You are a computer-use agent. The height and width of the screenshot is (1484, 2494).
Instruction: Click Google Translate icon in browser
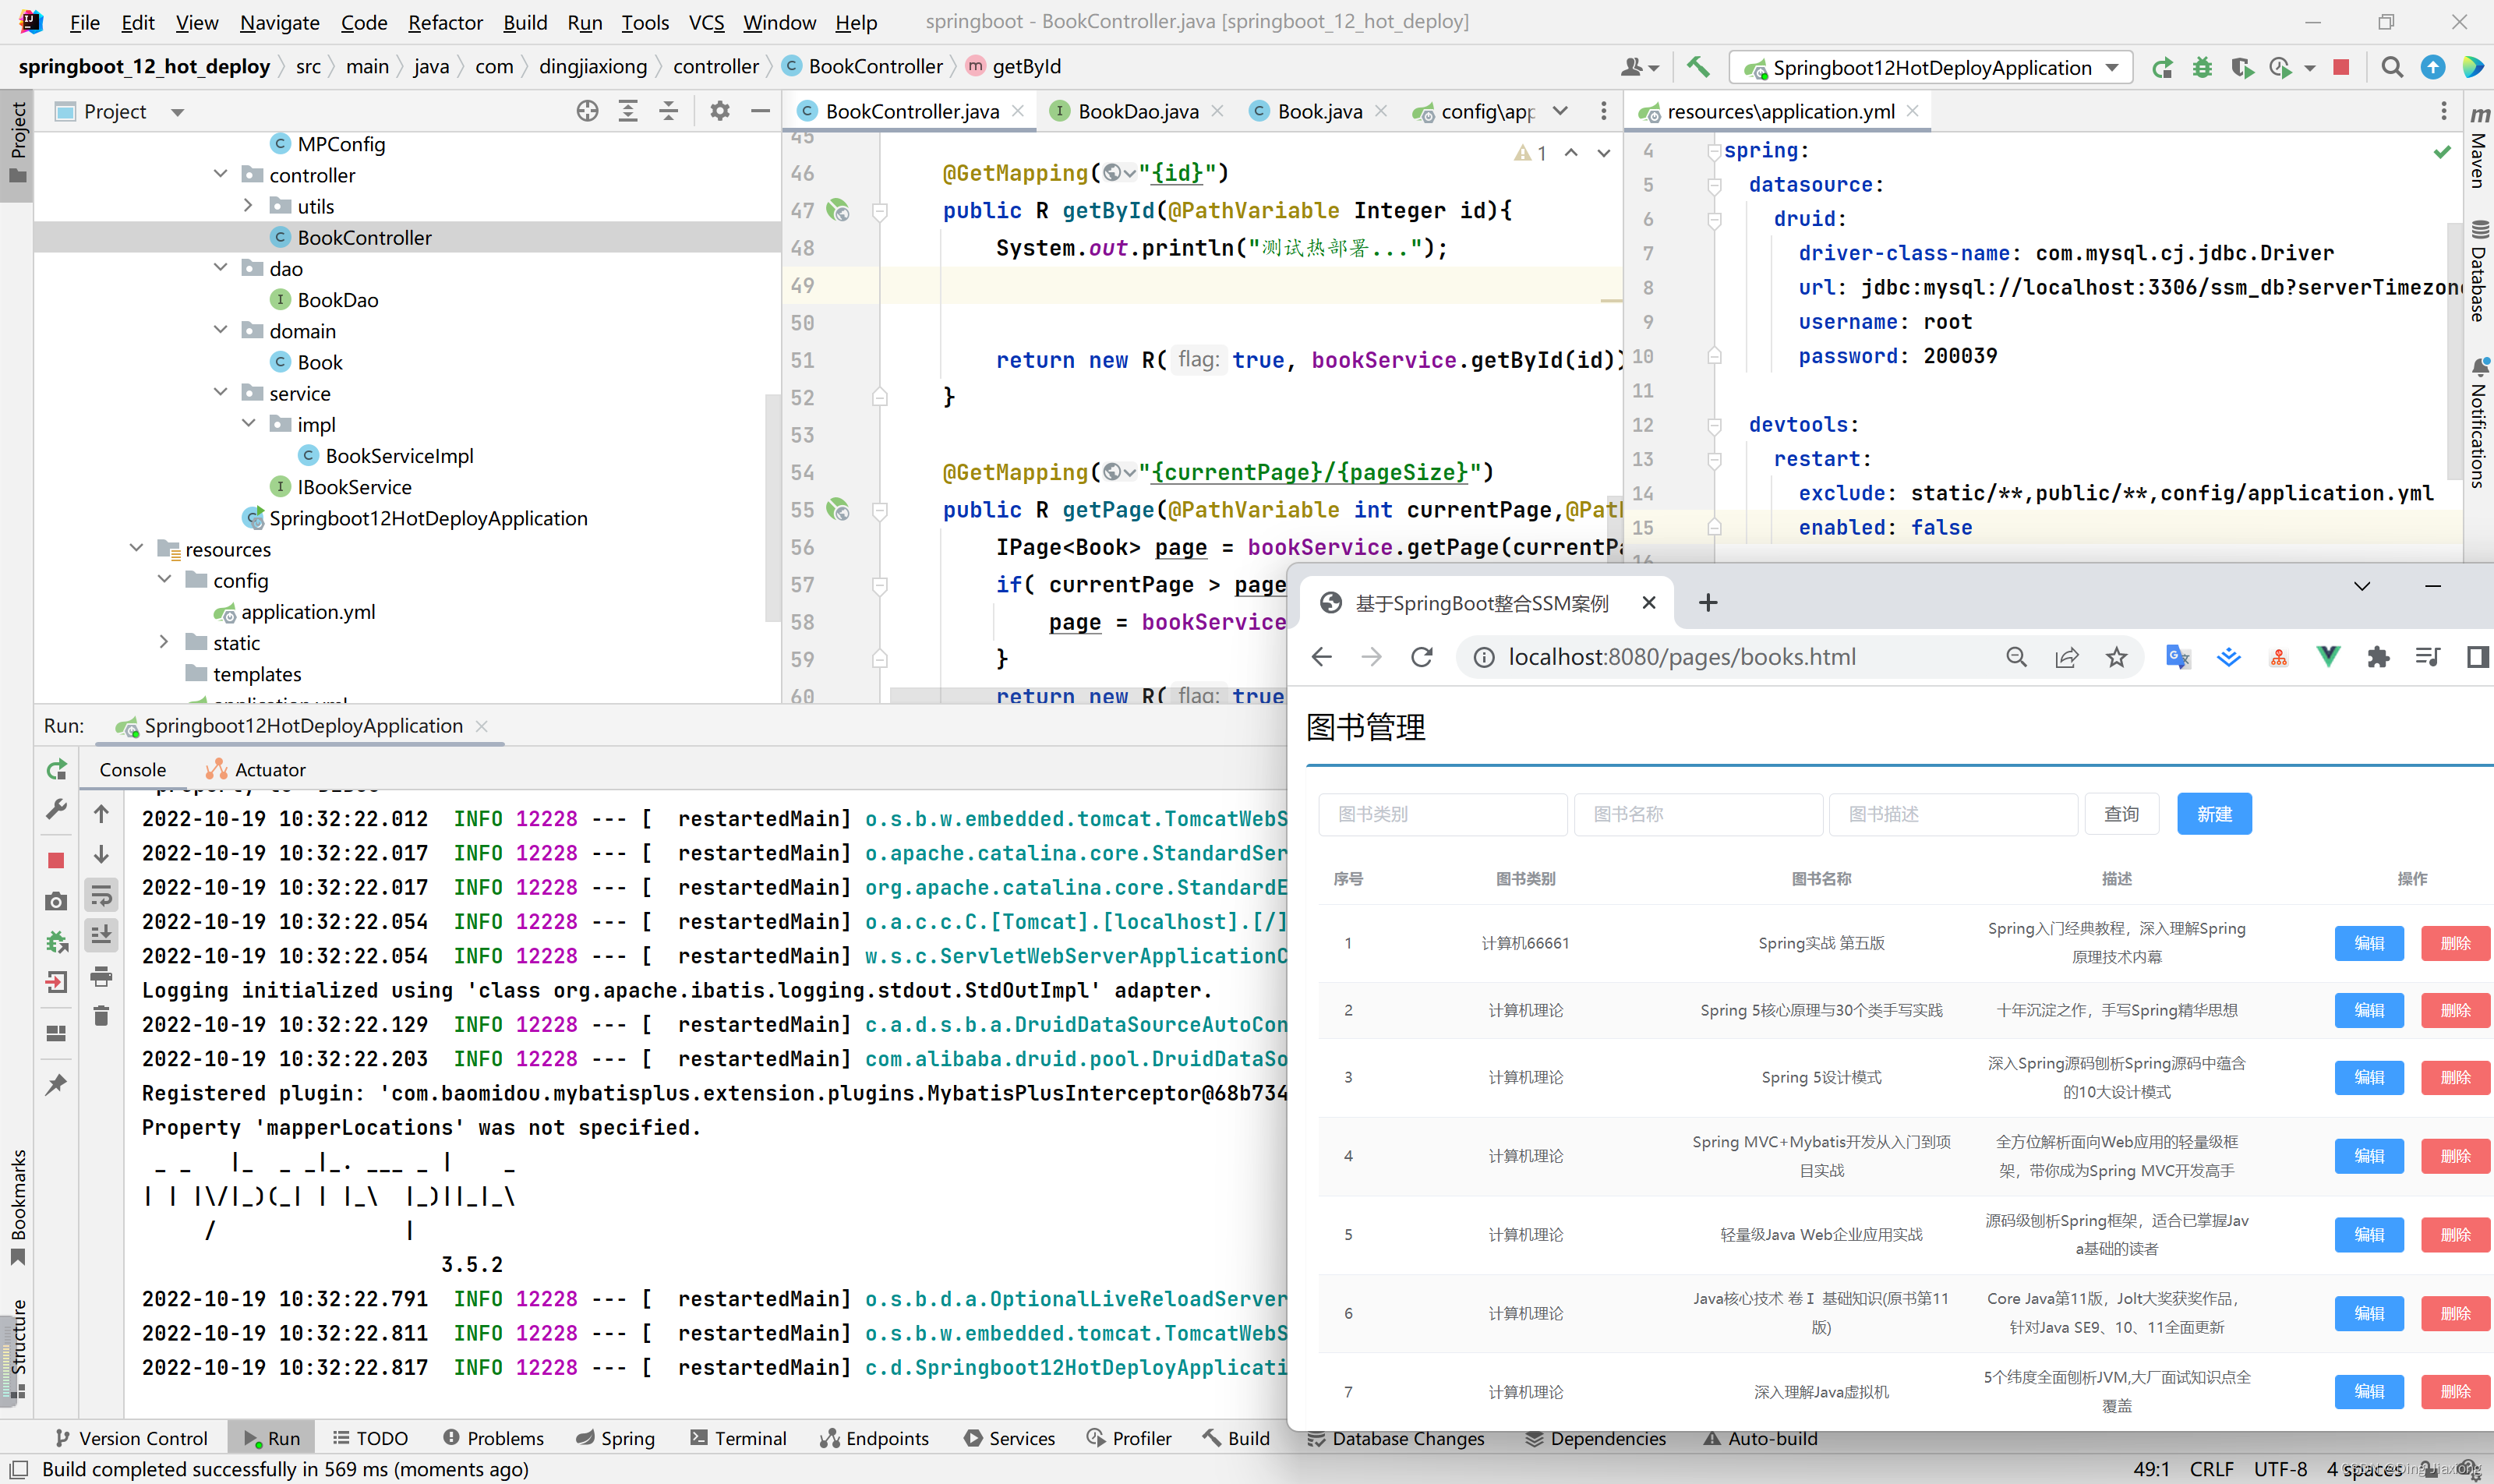coord(2177,657)
